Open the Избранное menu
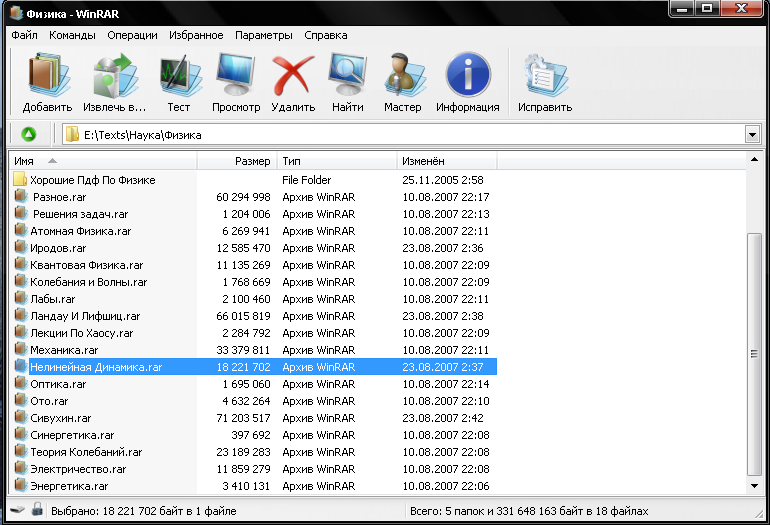Image resolution: width=770 pixels, height=525 pixels. click(196, 35)
